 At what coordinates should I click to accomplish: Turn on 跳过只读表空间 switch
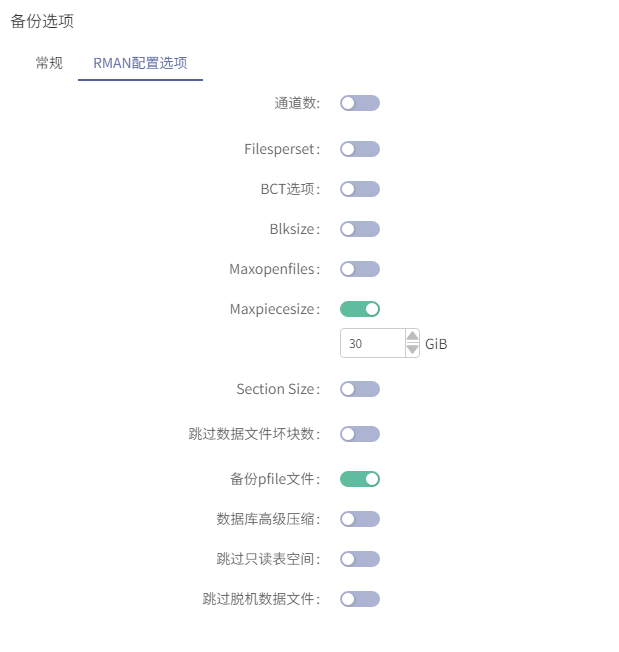point(360,559)
